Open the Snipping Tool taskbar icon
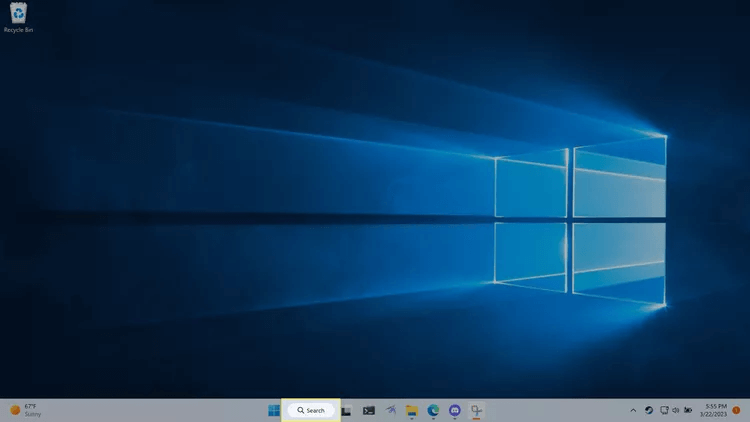 (477, 410)
